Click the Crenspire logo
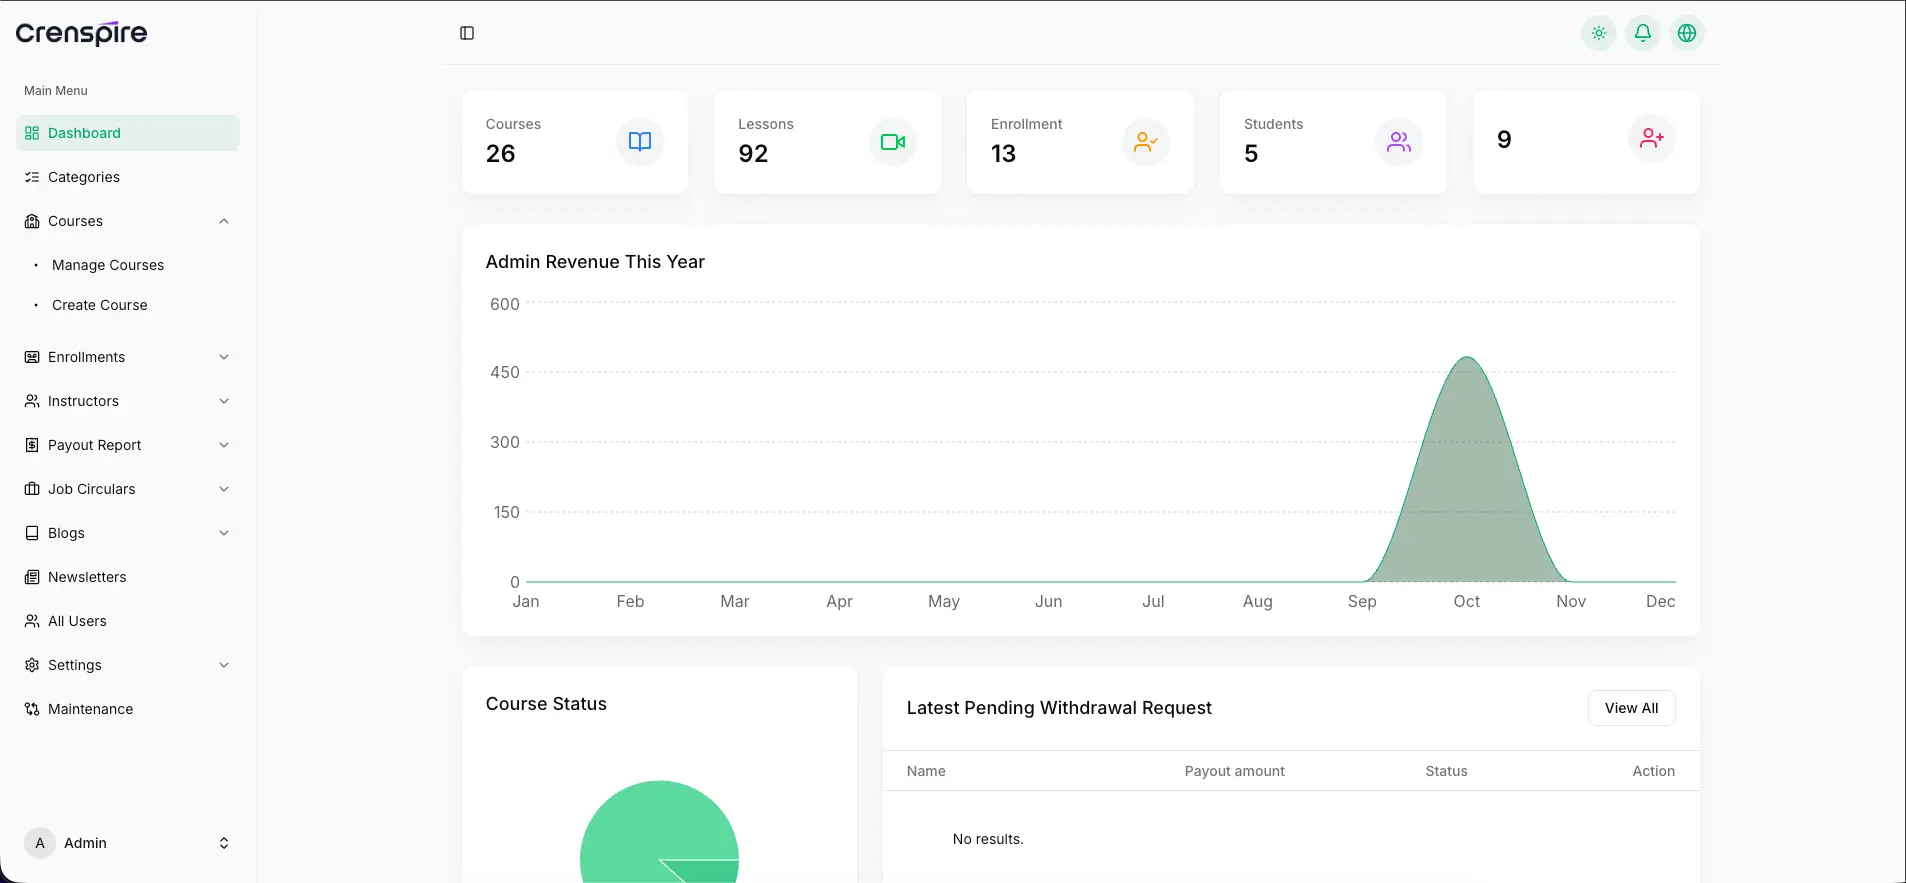 click(x=81, y=33)
